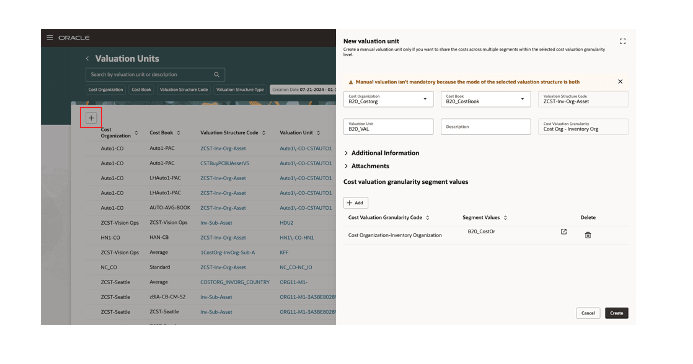Screen dimensions: 693x364
Task: Go back using the arrow beside Valuation Units
Action: coord(87,58)
